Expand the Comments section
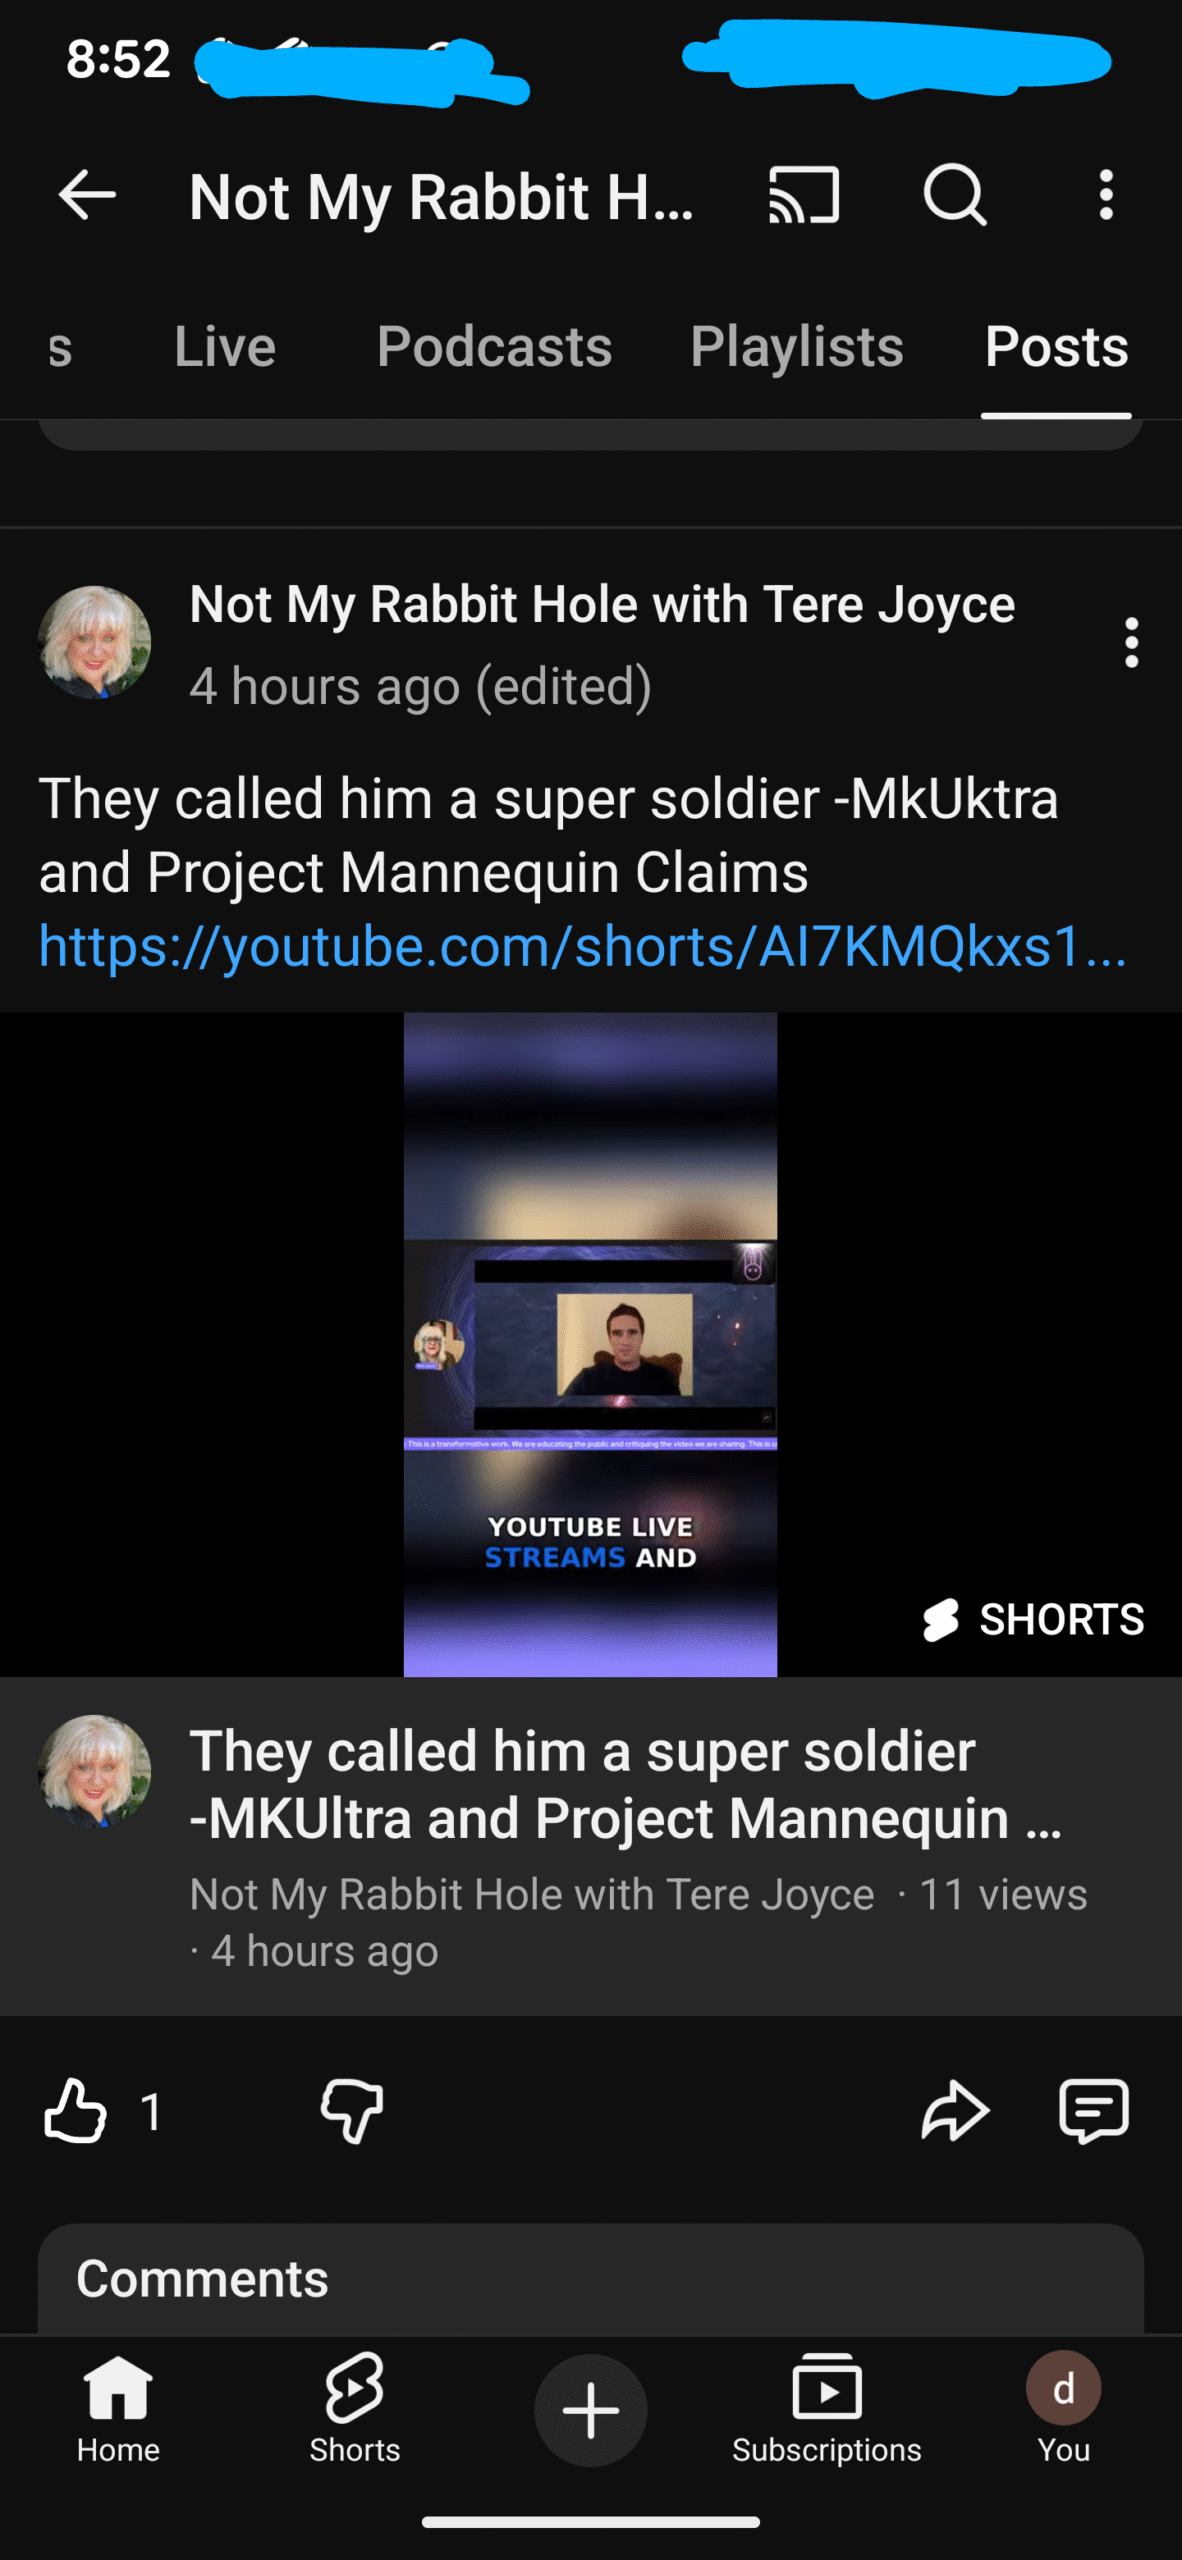 [590, 2280]
